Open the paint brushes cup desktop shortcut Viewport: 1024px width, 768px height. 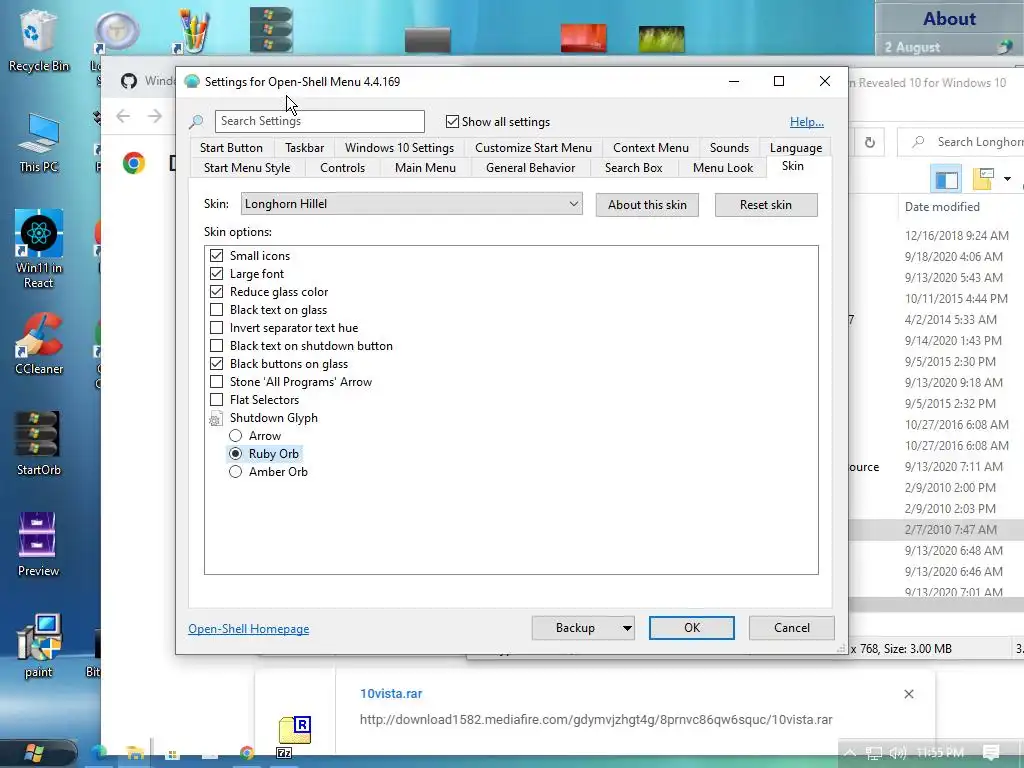click(194, 30)
